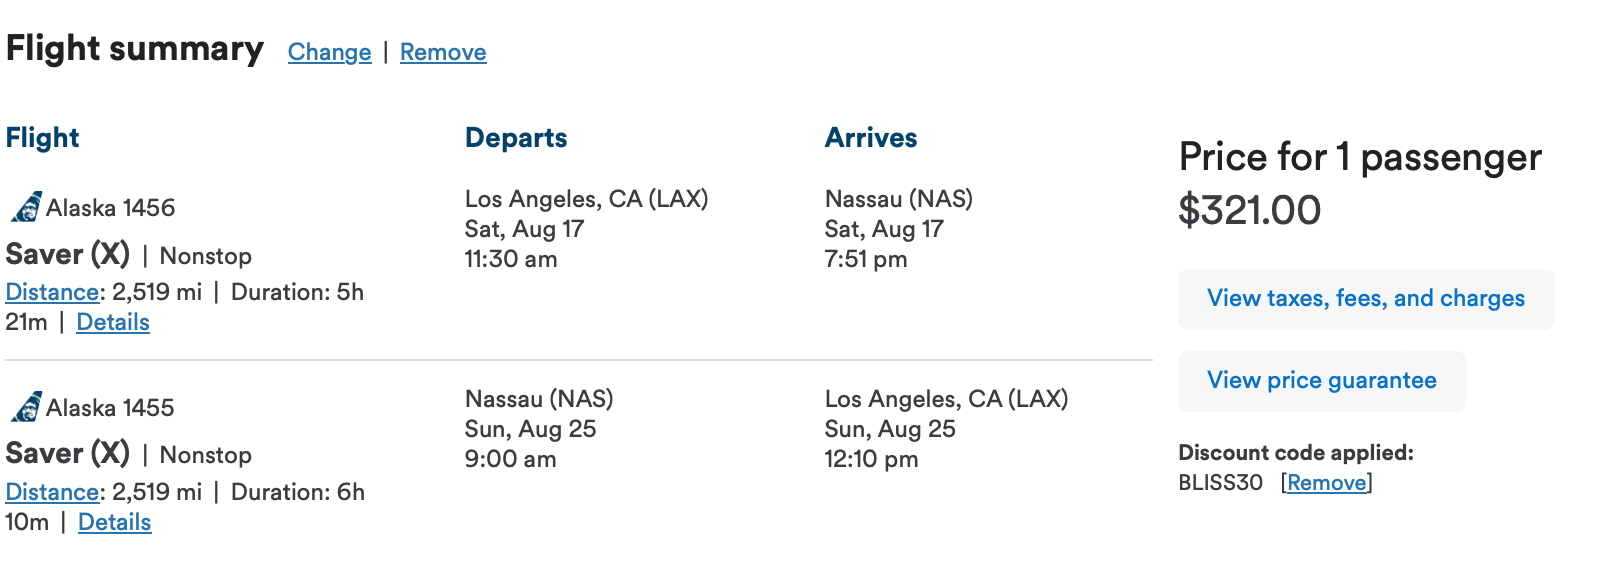The height and width of the screenshot is (576, 1604).
Task: Click the $321.00 price amount
Action: coord(1249,210)
